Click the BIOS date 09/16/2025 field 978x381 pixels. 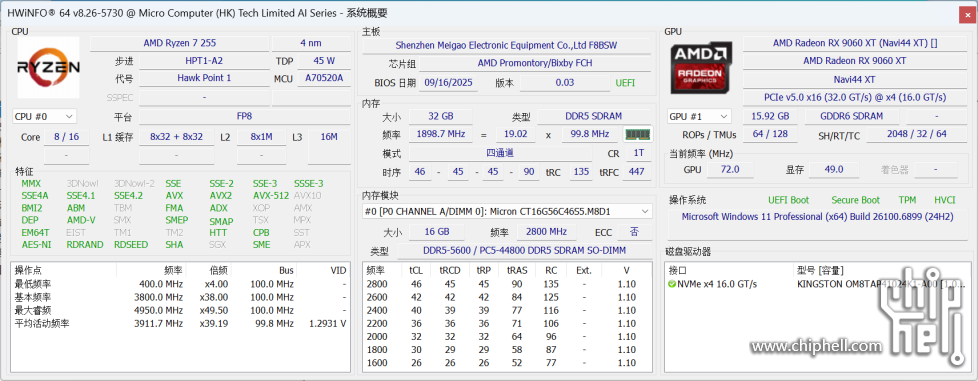pos(448,82)
